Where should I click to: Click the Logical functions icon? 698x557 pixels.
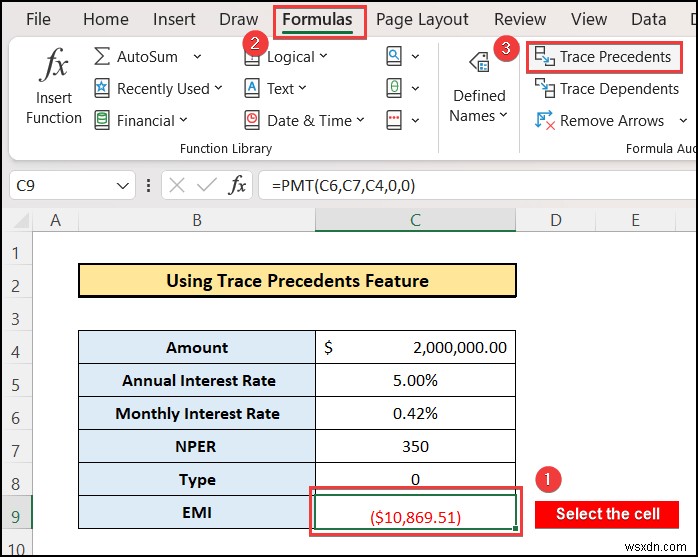coord(252,58)
